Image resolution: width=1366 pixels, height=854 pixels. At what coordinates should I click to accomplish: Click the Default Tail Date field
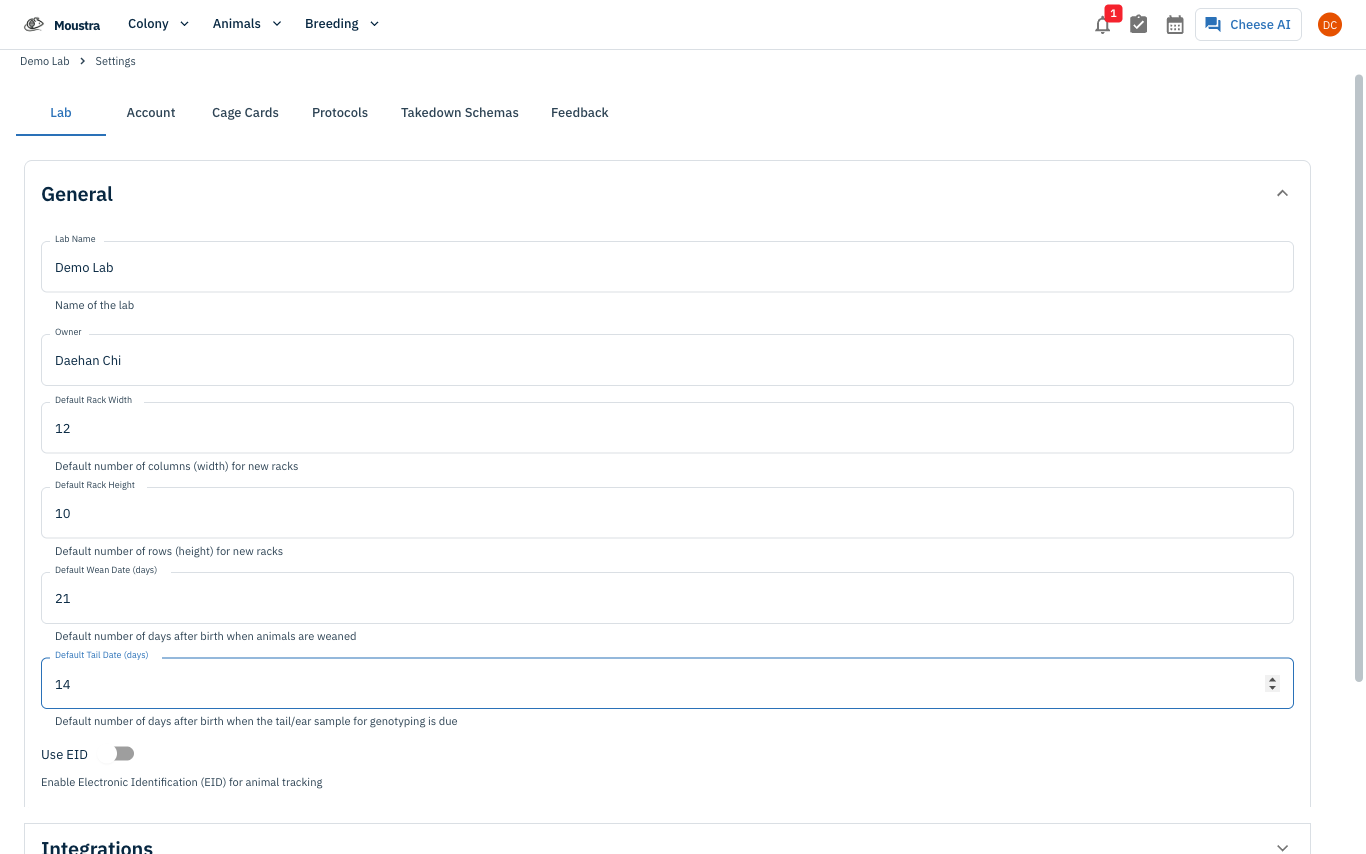667,684
